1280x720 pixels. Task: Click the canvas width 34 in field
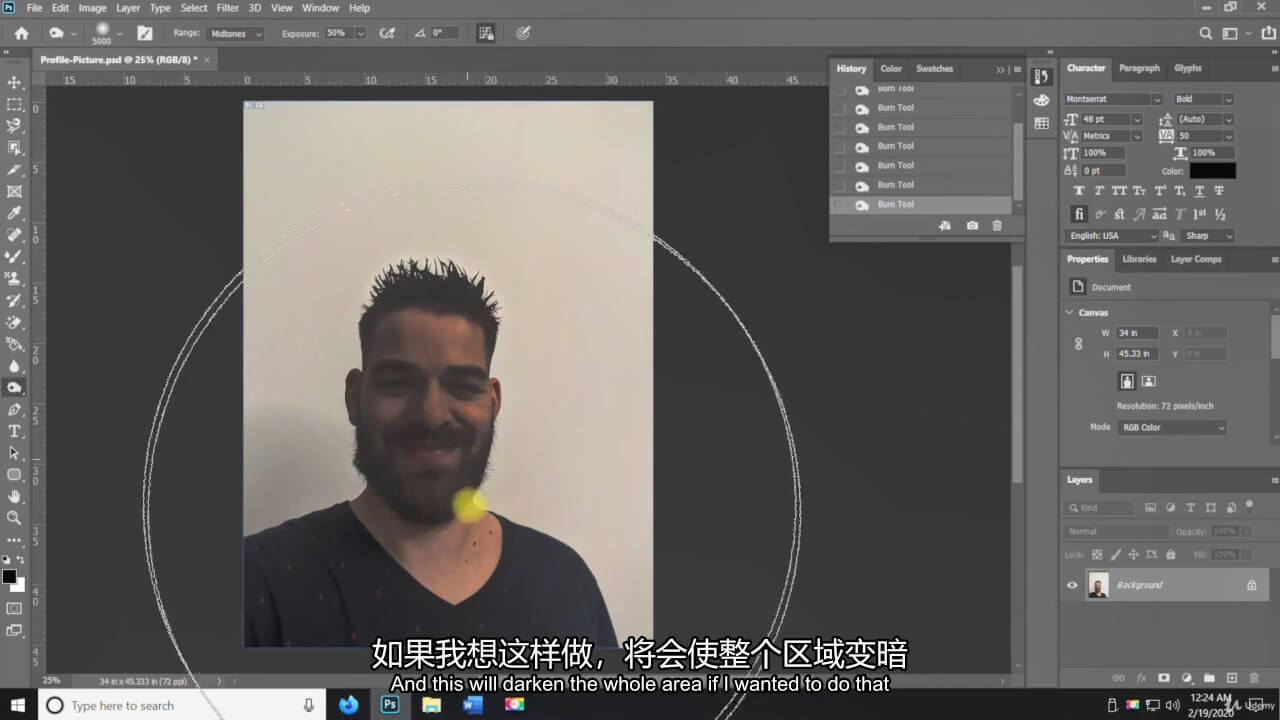(1137, 333)
